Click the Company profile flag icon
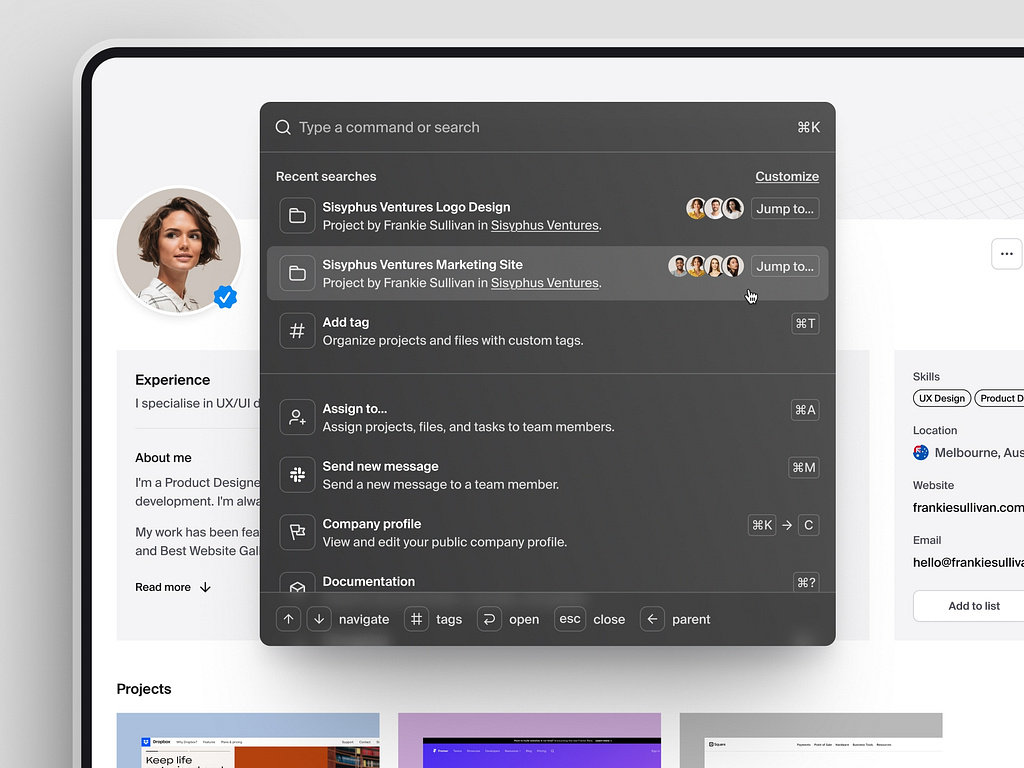The width and height of the screenshot is (1024, 768). (x=297, y=532)
